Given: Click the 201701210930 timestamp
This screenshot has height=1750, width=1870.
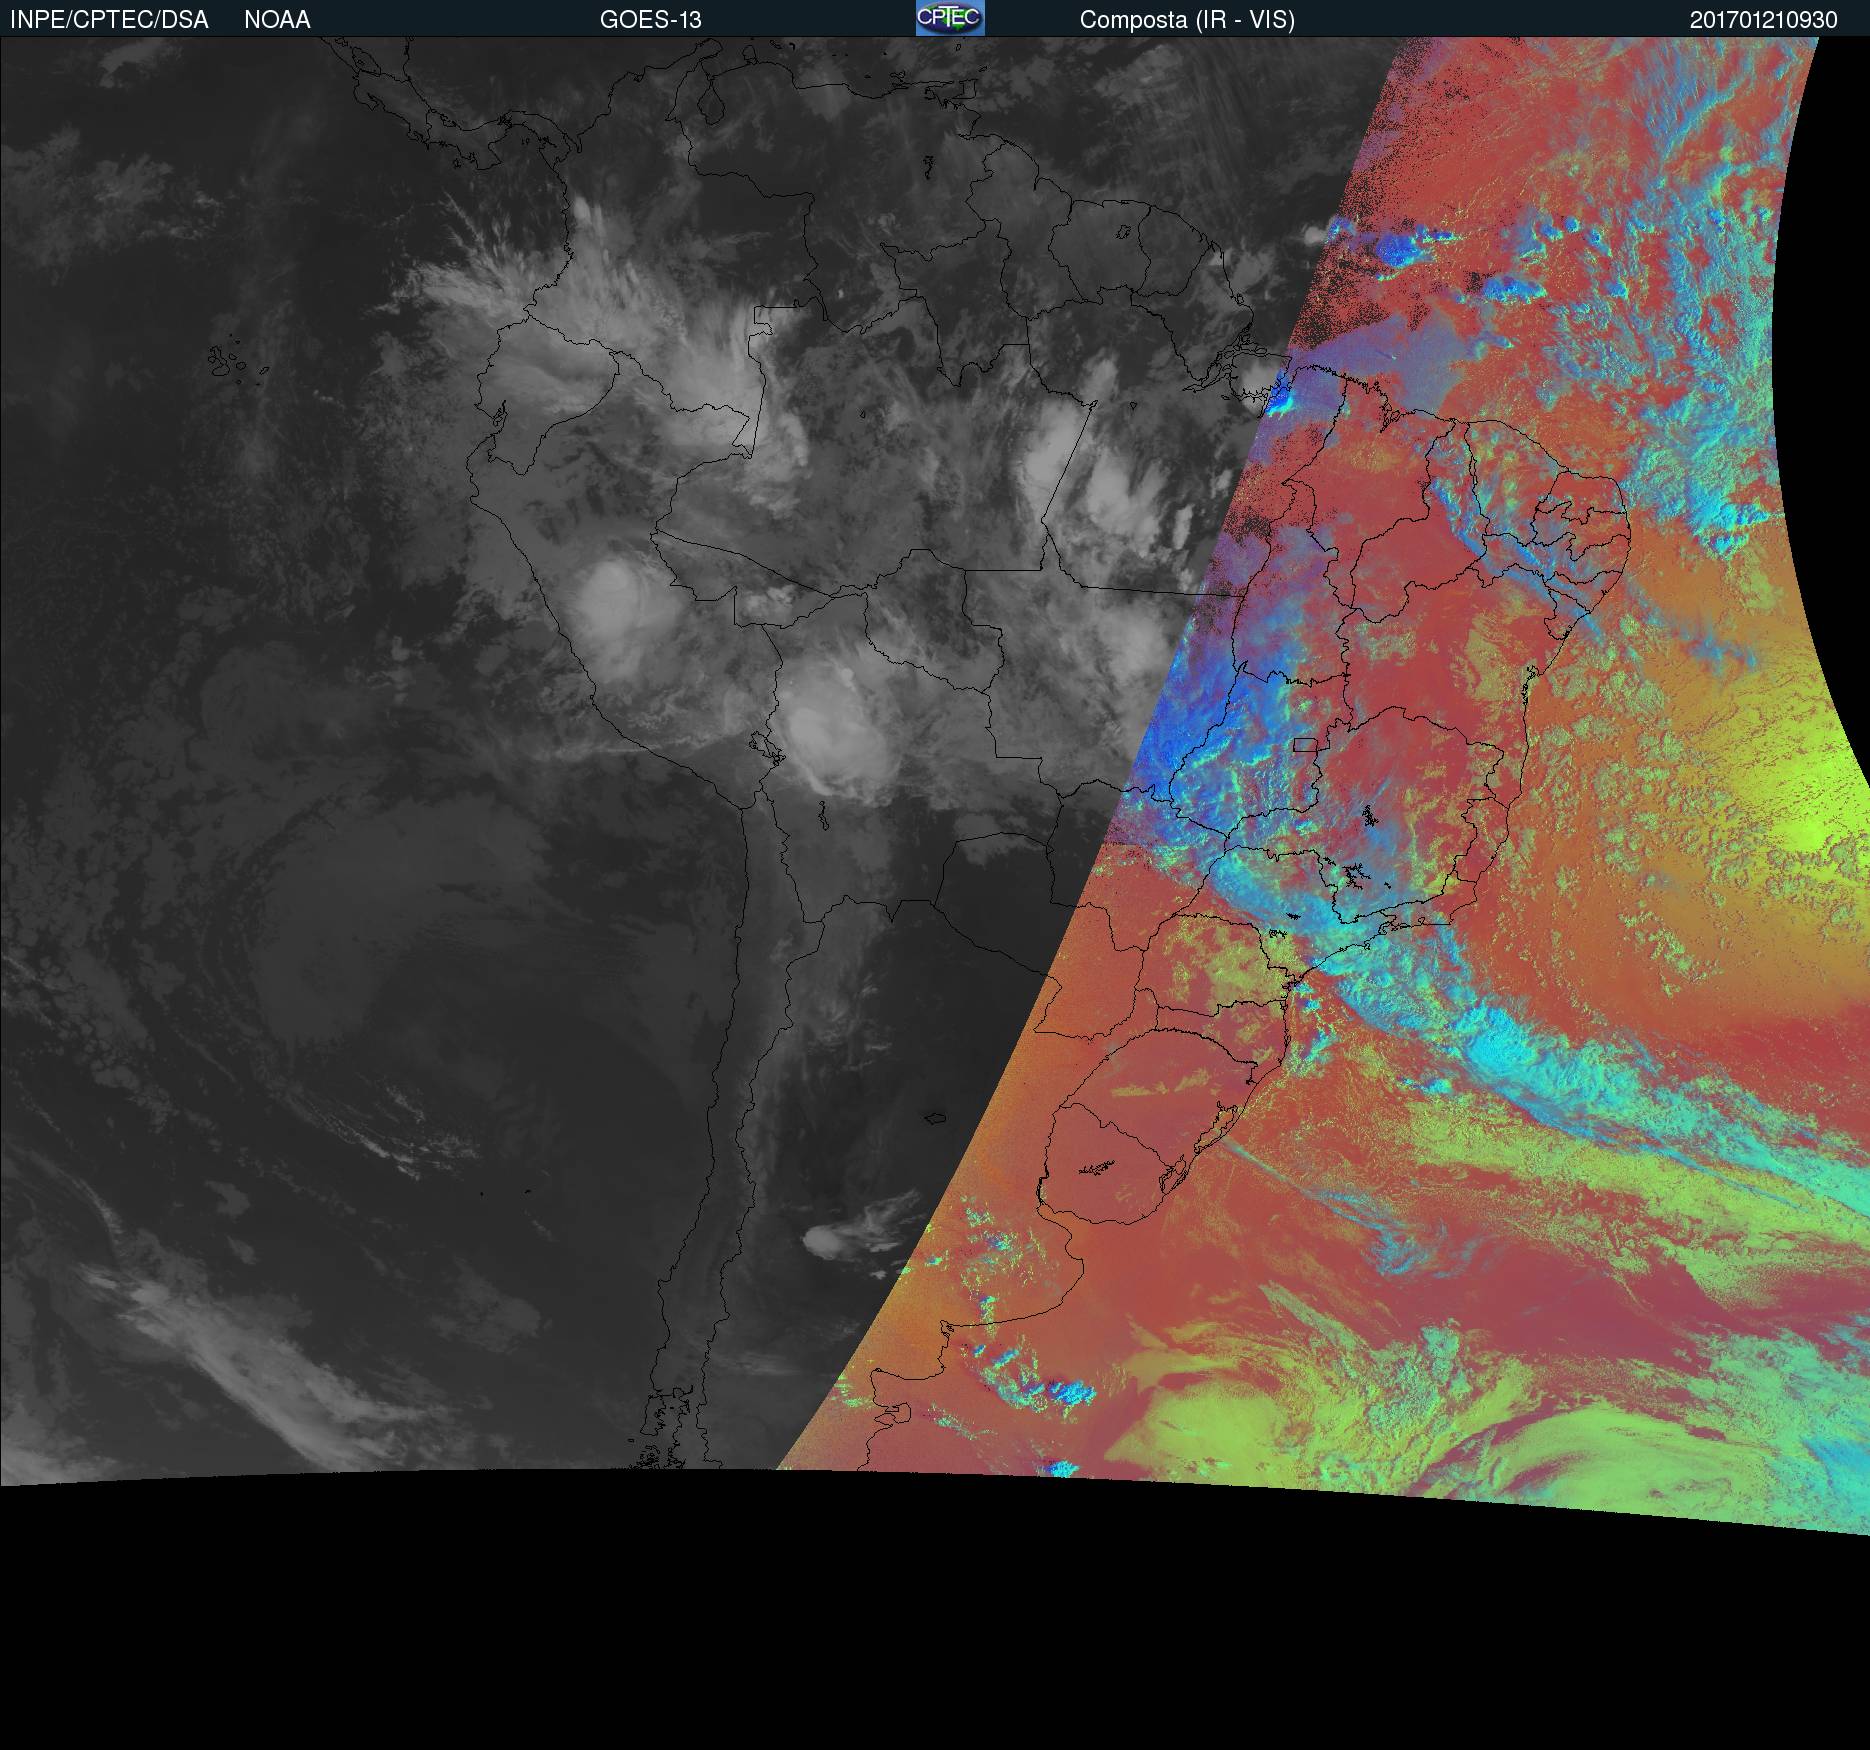Looking at the screenshot, I should pyautogui.click(x=1764, y=20).
